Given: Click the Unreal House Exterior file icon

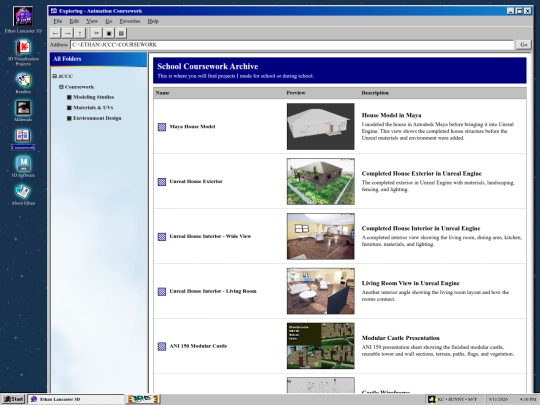Looking at the screenshot, I should (x=162, y=181).
